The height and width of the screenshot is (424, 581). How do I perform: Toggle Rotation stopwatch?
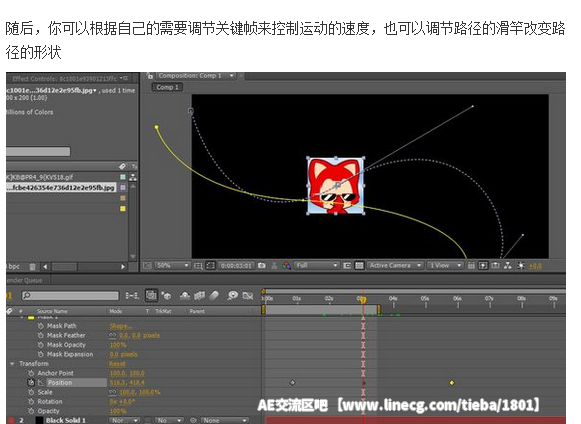[31, 402]
